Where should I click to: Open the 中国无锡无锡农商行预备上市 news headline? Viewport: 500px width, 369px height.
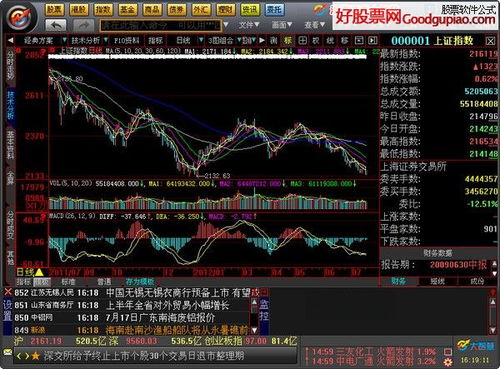[x=178, y=293]
